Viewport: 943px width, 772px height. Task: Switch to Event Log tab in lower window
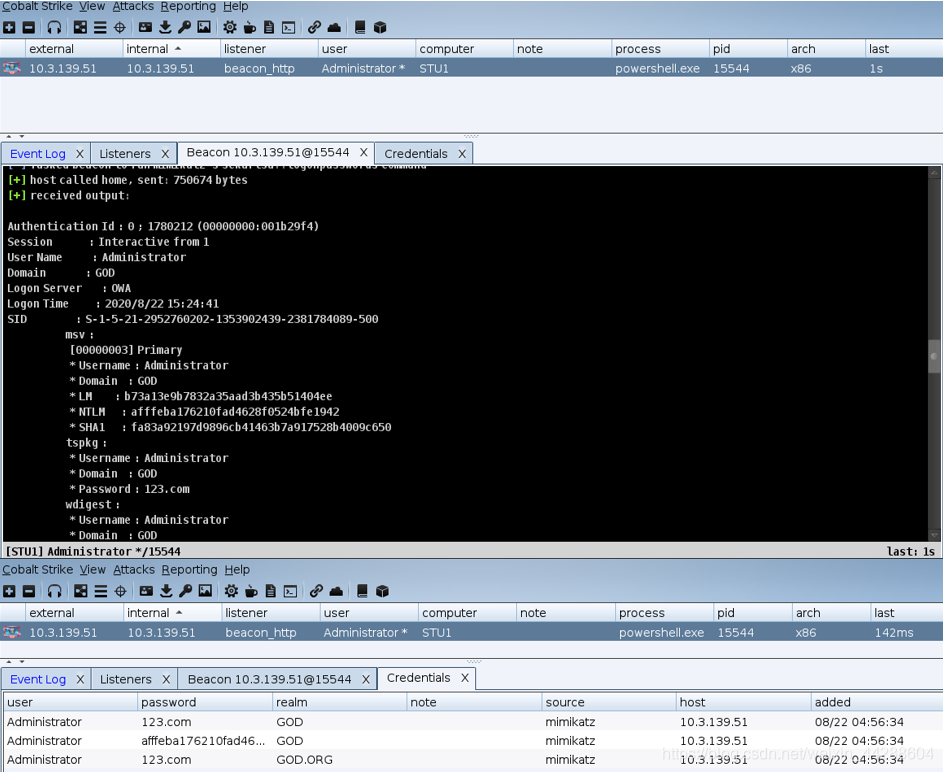[x=38, y=679]
